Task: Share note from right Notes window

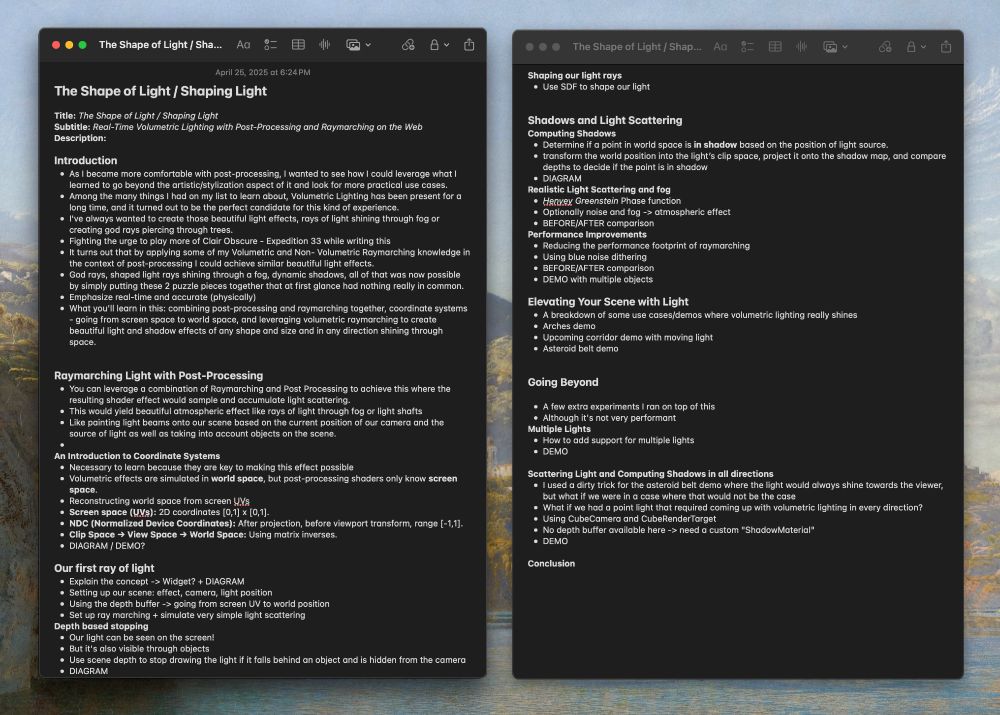Action: [x=946, y=47]
